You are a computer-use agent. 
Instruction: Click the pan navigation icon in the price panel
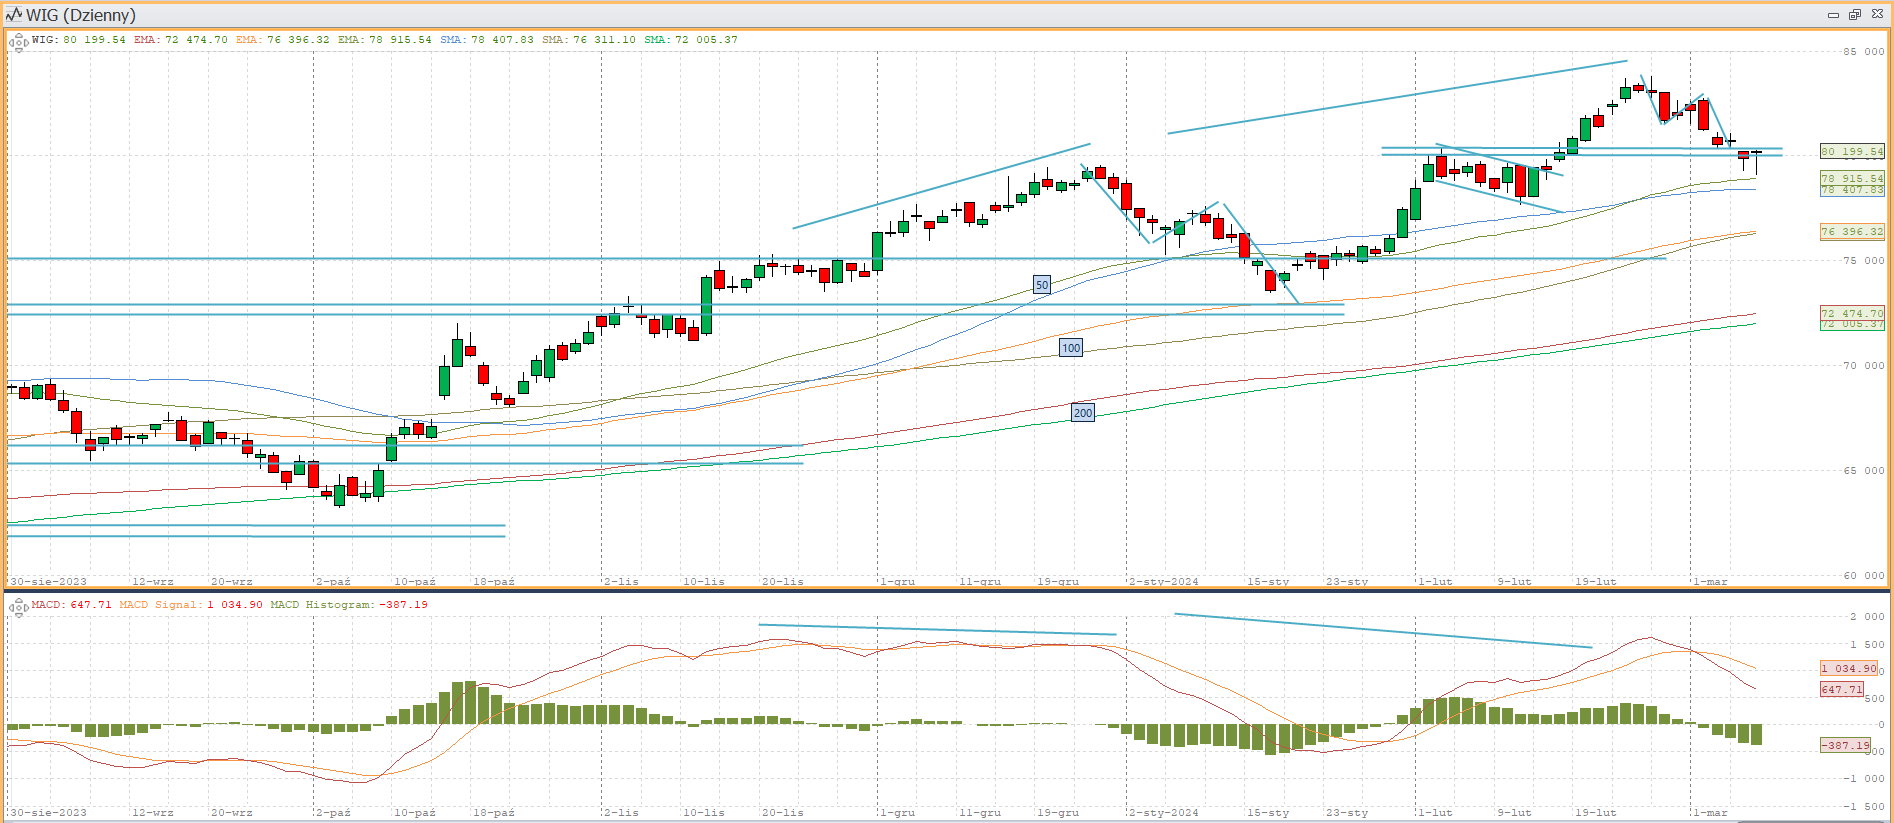pos(18,43)
